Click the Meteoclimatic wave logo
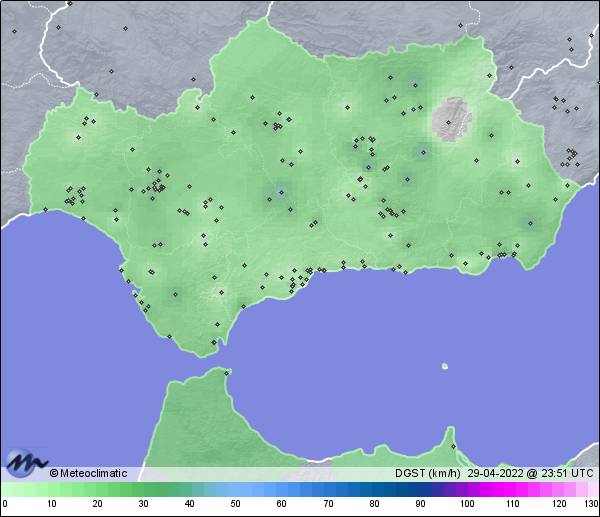 pos(26,463)
